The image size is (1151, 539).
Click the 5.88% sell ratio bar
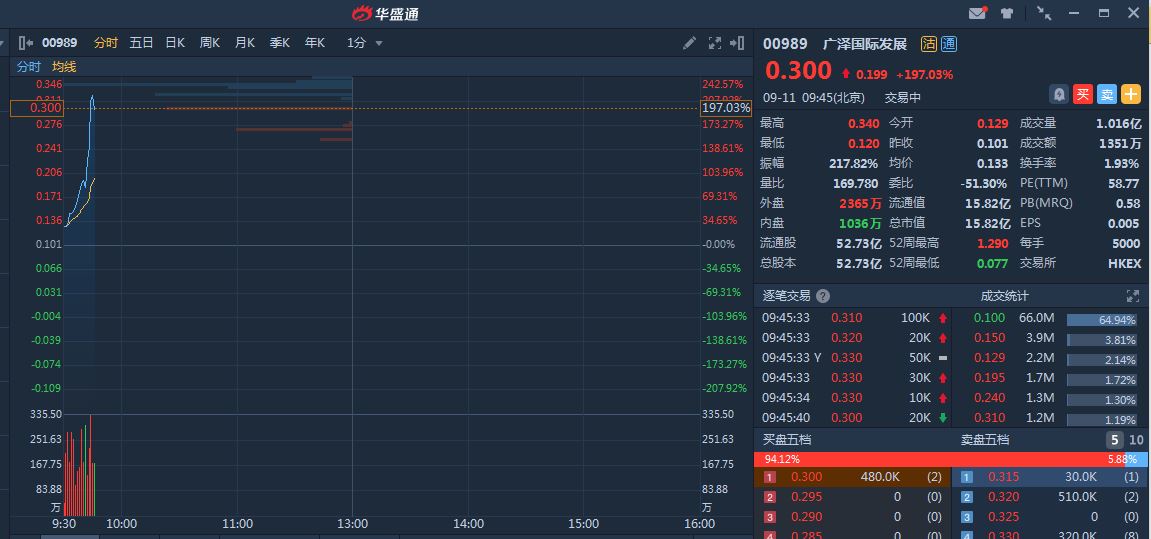click(1135, 460)
